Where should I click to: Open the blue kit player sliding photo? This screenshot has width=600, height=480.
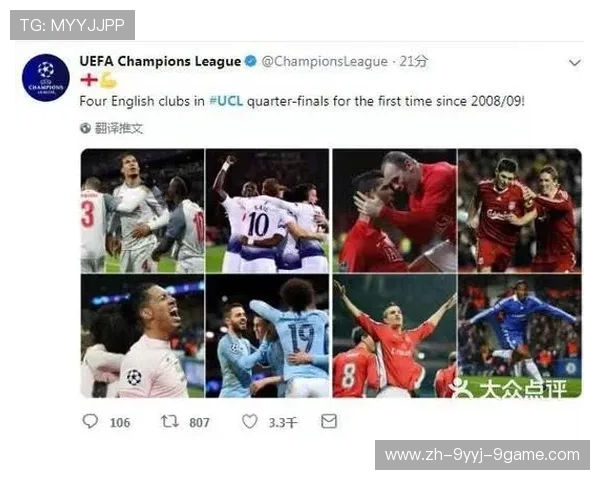pyautogui.click(x=520, y=336)
